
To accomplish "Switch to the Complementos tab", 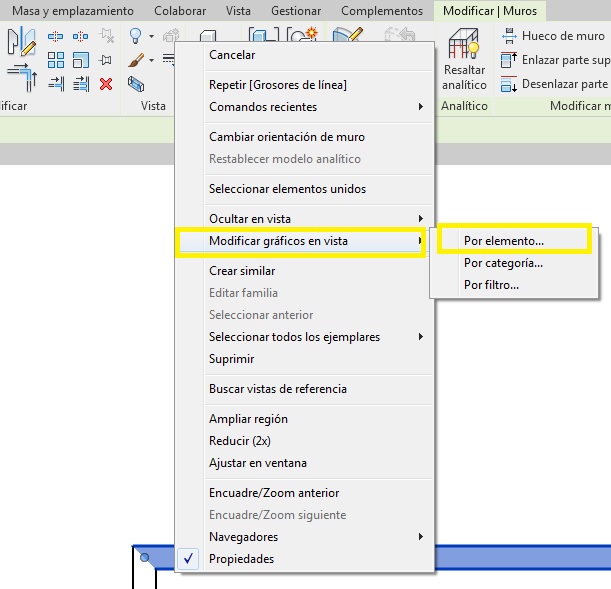I will click(x=381, y=11).
